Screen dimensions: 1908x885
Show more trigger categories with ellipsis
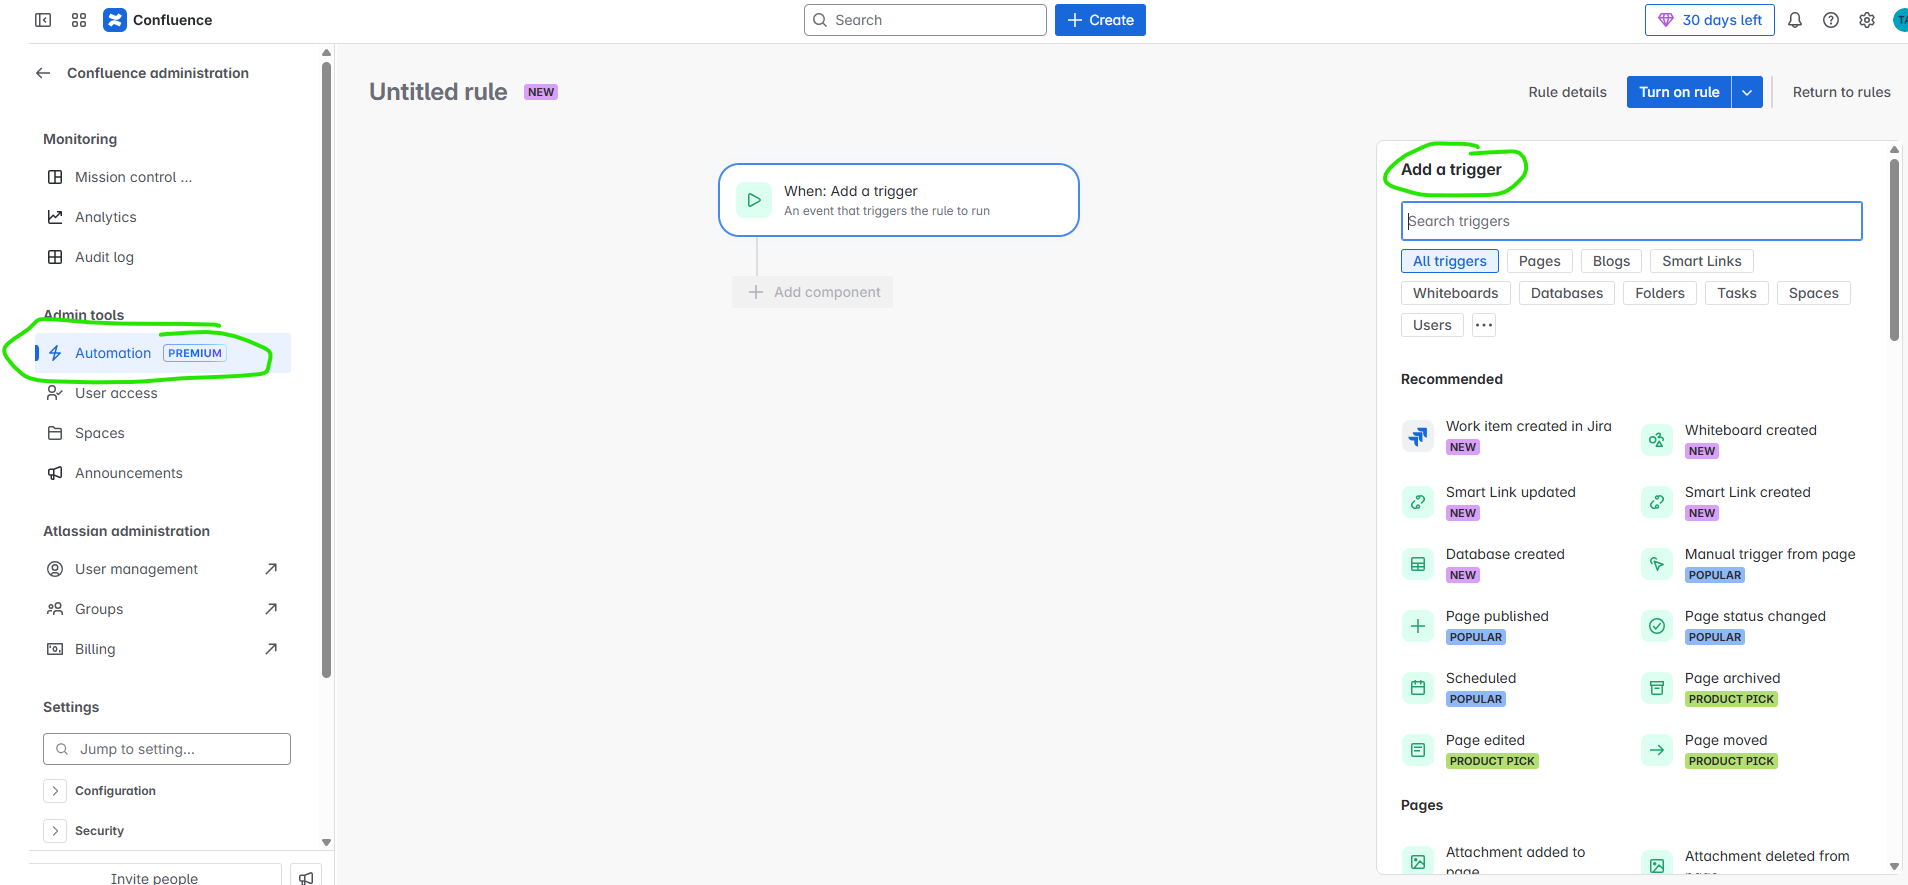coord(1484,325)
